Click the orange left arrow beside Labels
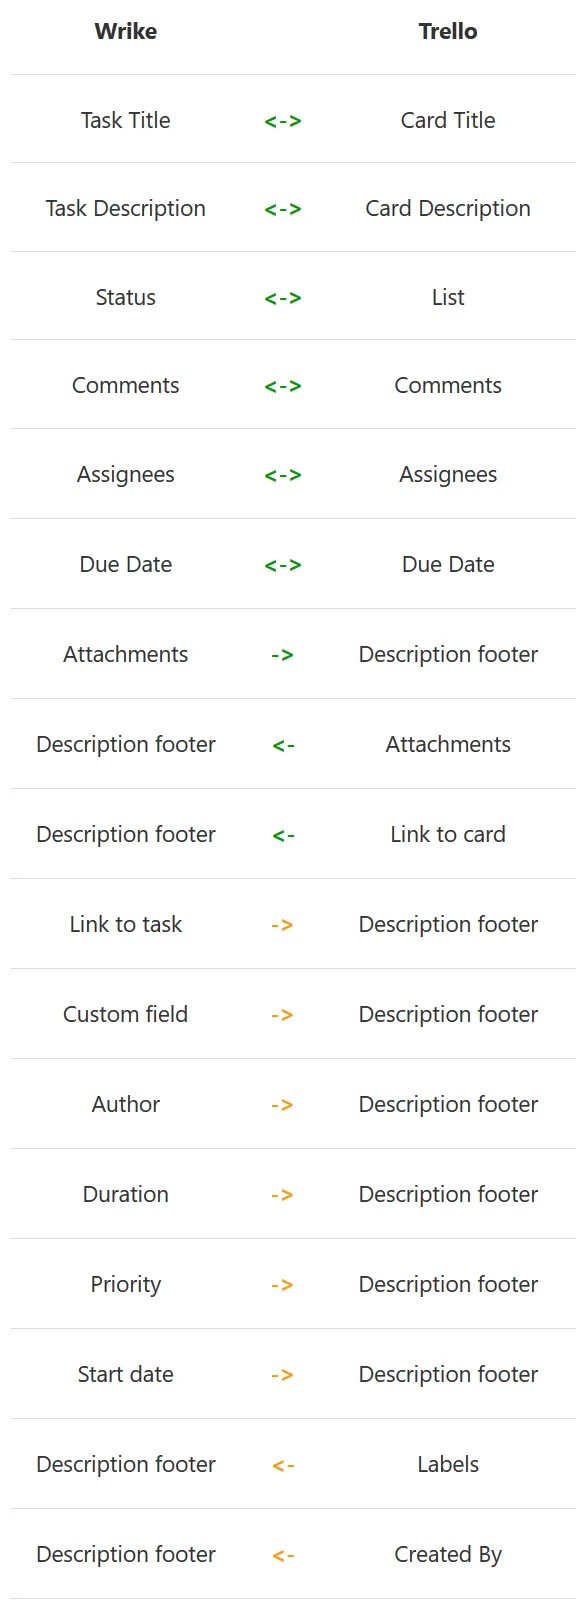 pos(283,1465)
